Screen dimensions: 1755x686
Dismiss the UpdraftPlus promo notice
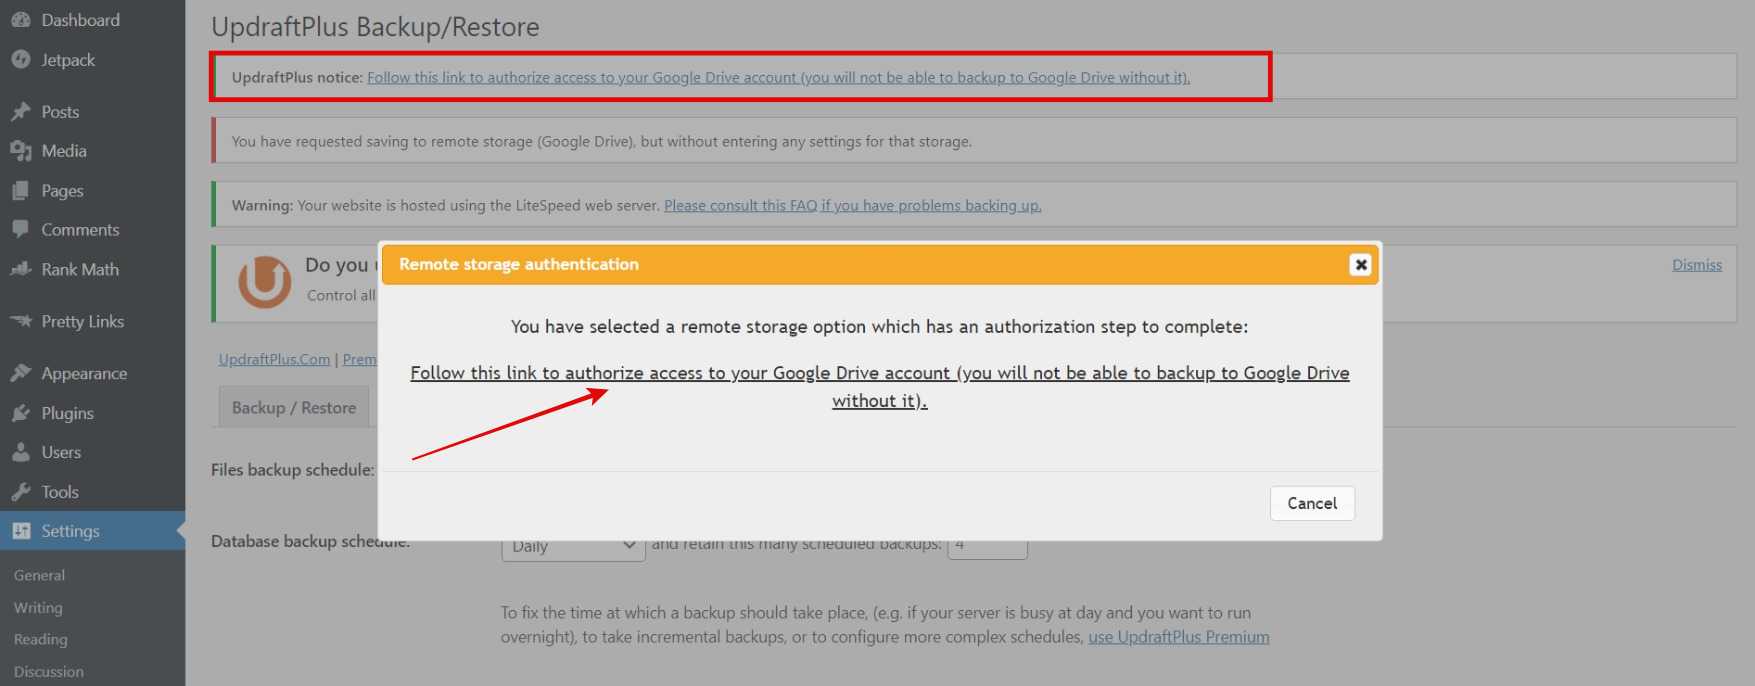1697,265
